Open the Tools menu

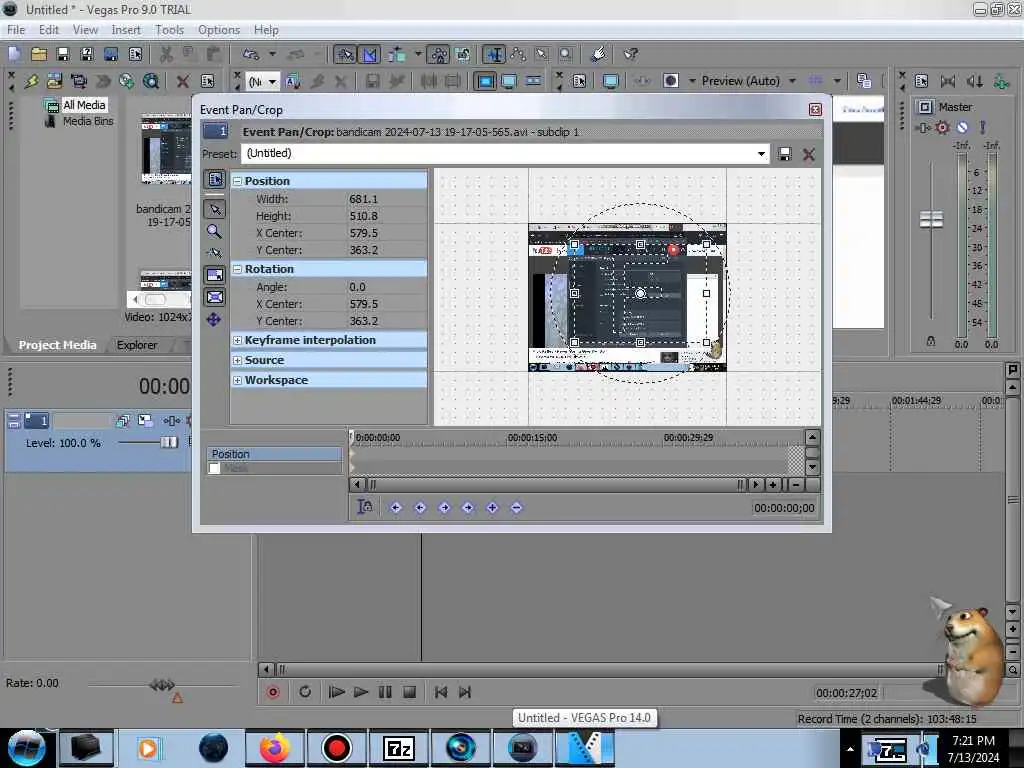169,30
